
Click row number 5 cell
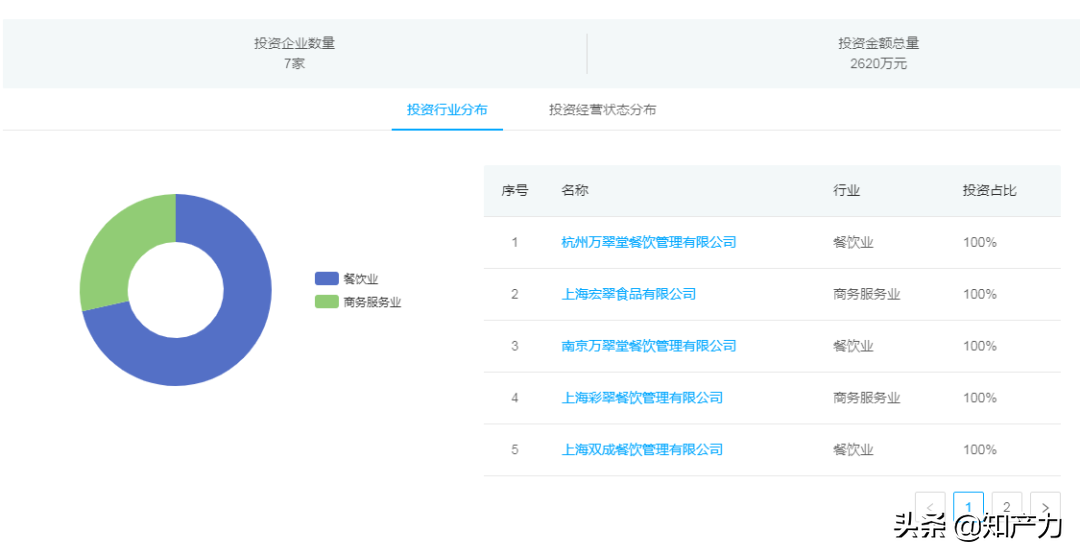[515, 450]
